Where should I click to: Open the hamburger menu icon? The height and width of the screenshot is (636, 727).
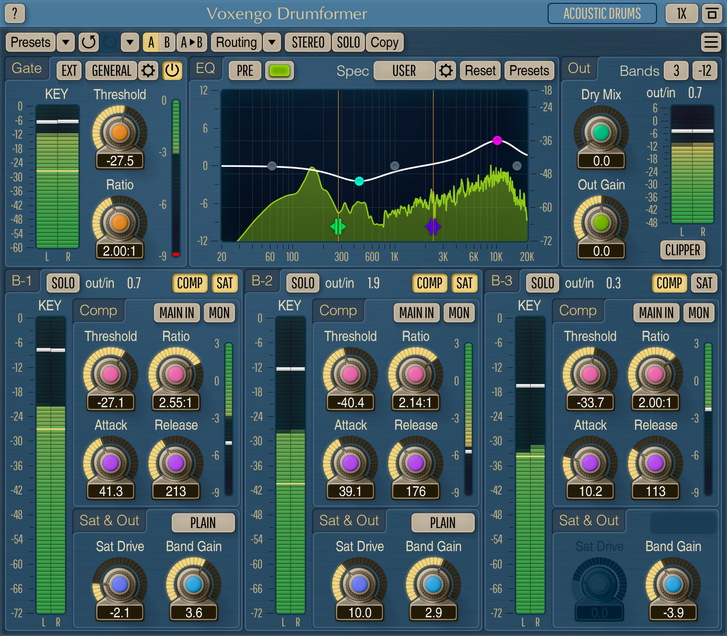[x=710, y=42]
